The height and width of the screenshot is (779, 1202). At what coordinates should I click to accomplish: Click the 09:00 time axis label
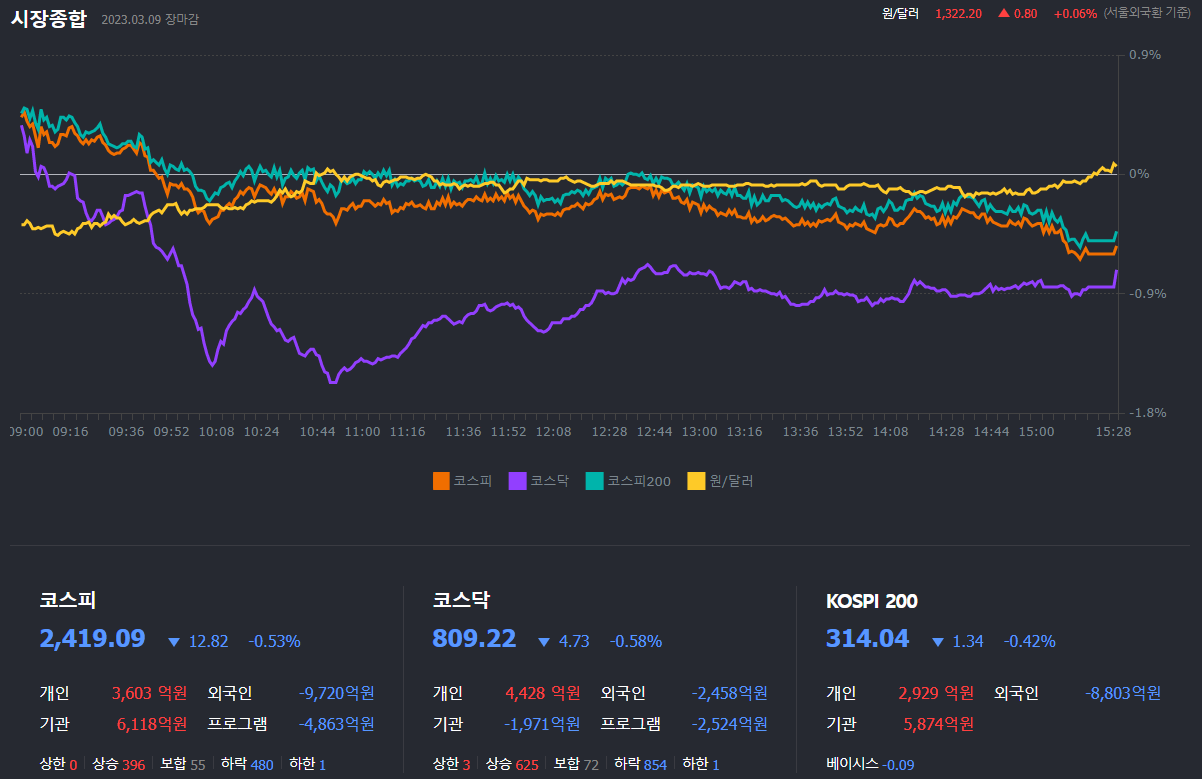[27, 431]
